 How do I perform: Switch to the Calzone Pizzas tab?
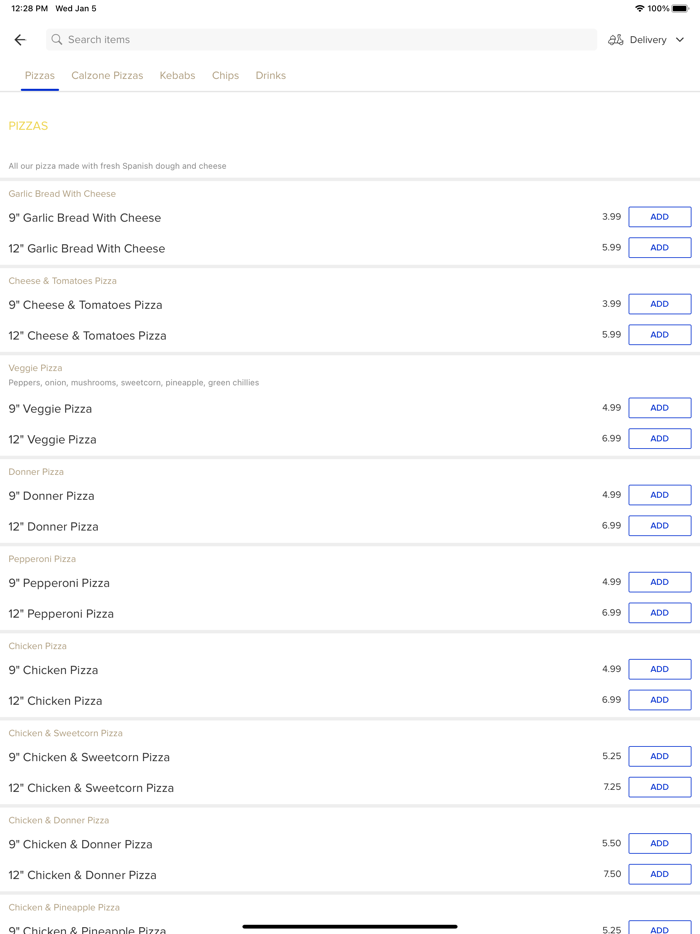[107, 76]
